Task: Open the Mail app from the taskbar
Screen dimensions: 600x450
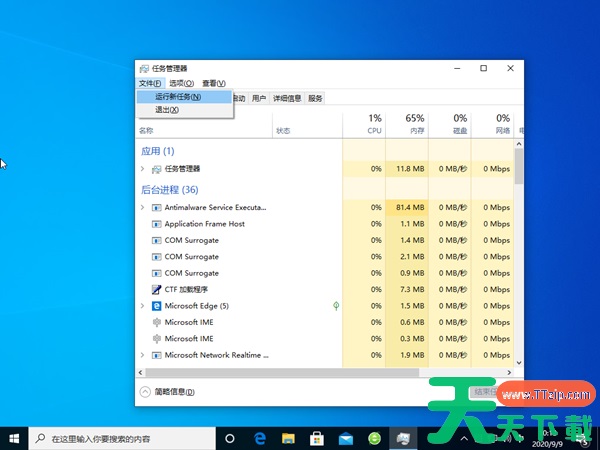Action: pyautogui.click(x=345, y=438)
